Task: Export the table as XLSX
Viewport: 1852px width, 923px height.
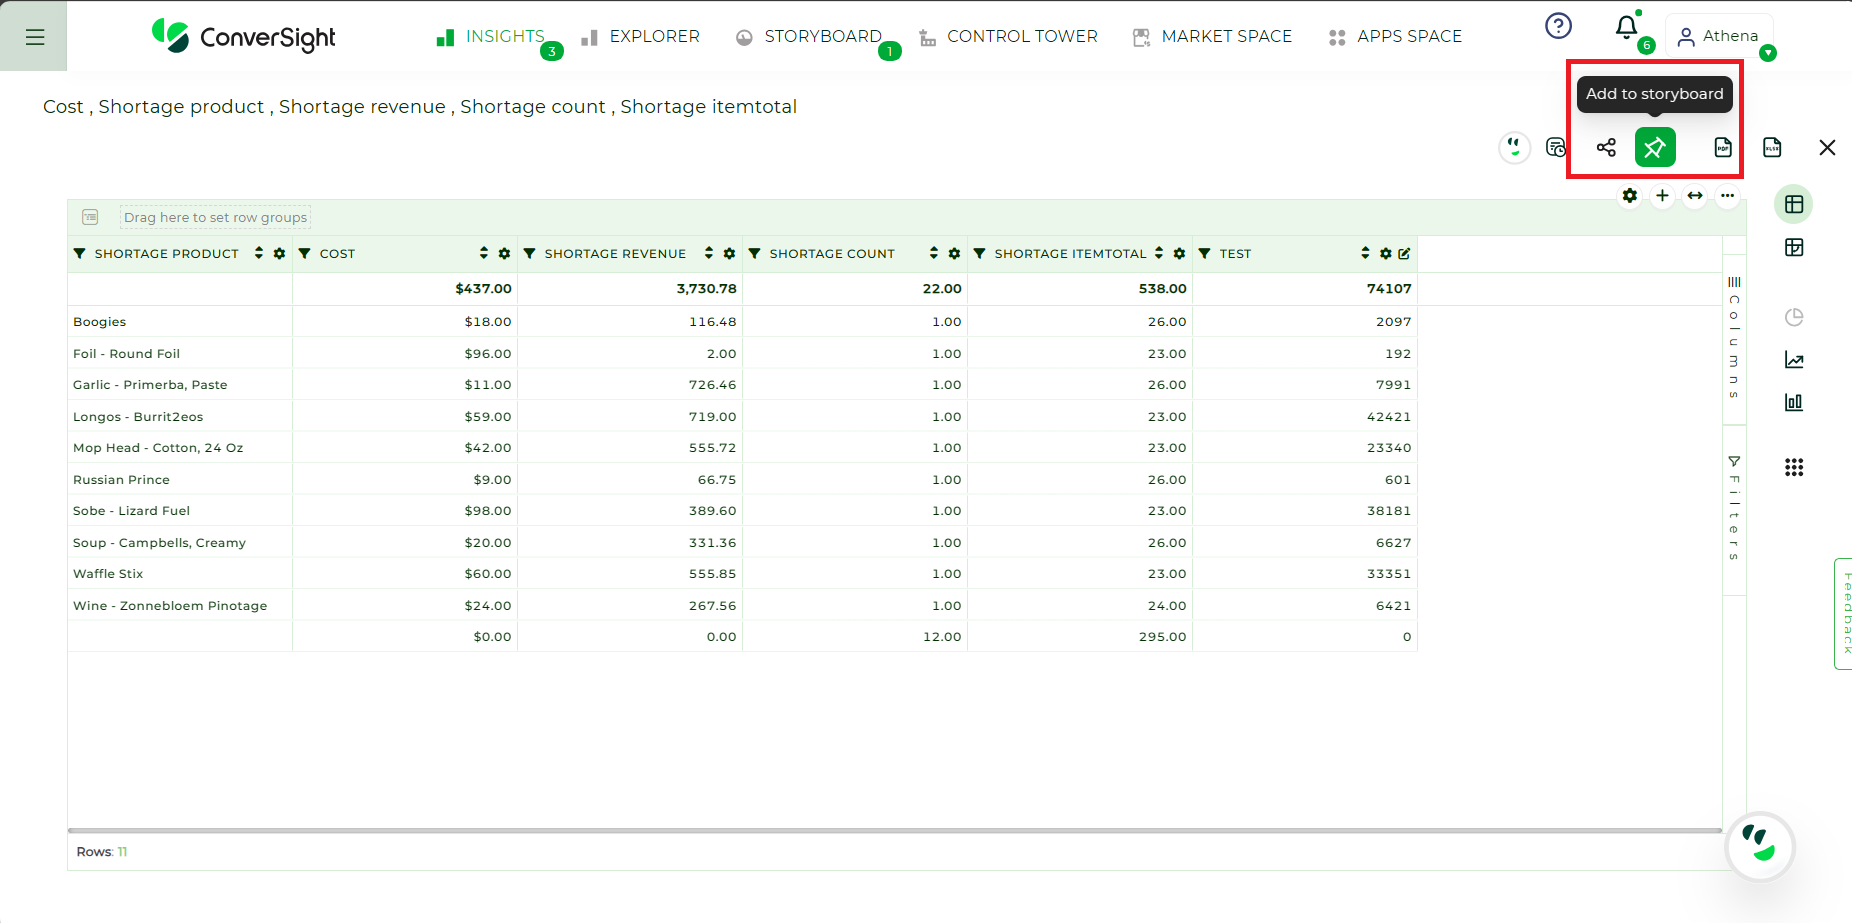Action: [1772, 148]
